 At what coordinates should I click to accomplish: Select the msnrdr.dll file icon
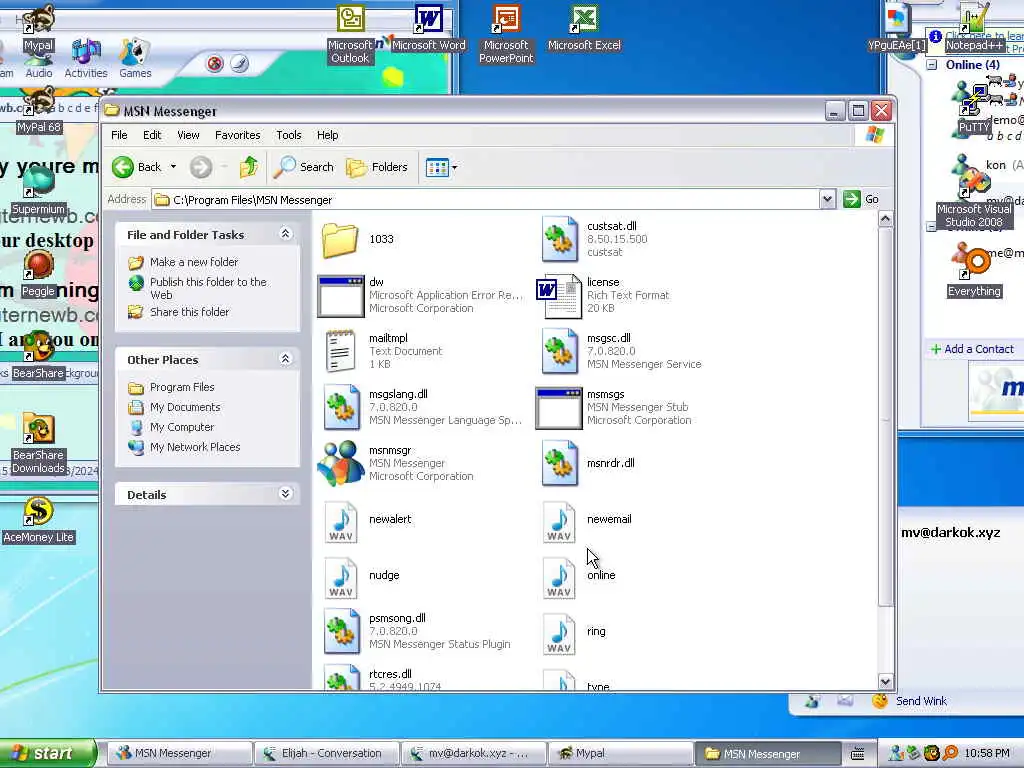(x=559, y=464)
